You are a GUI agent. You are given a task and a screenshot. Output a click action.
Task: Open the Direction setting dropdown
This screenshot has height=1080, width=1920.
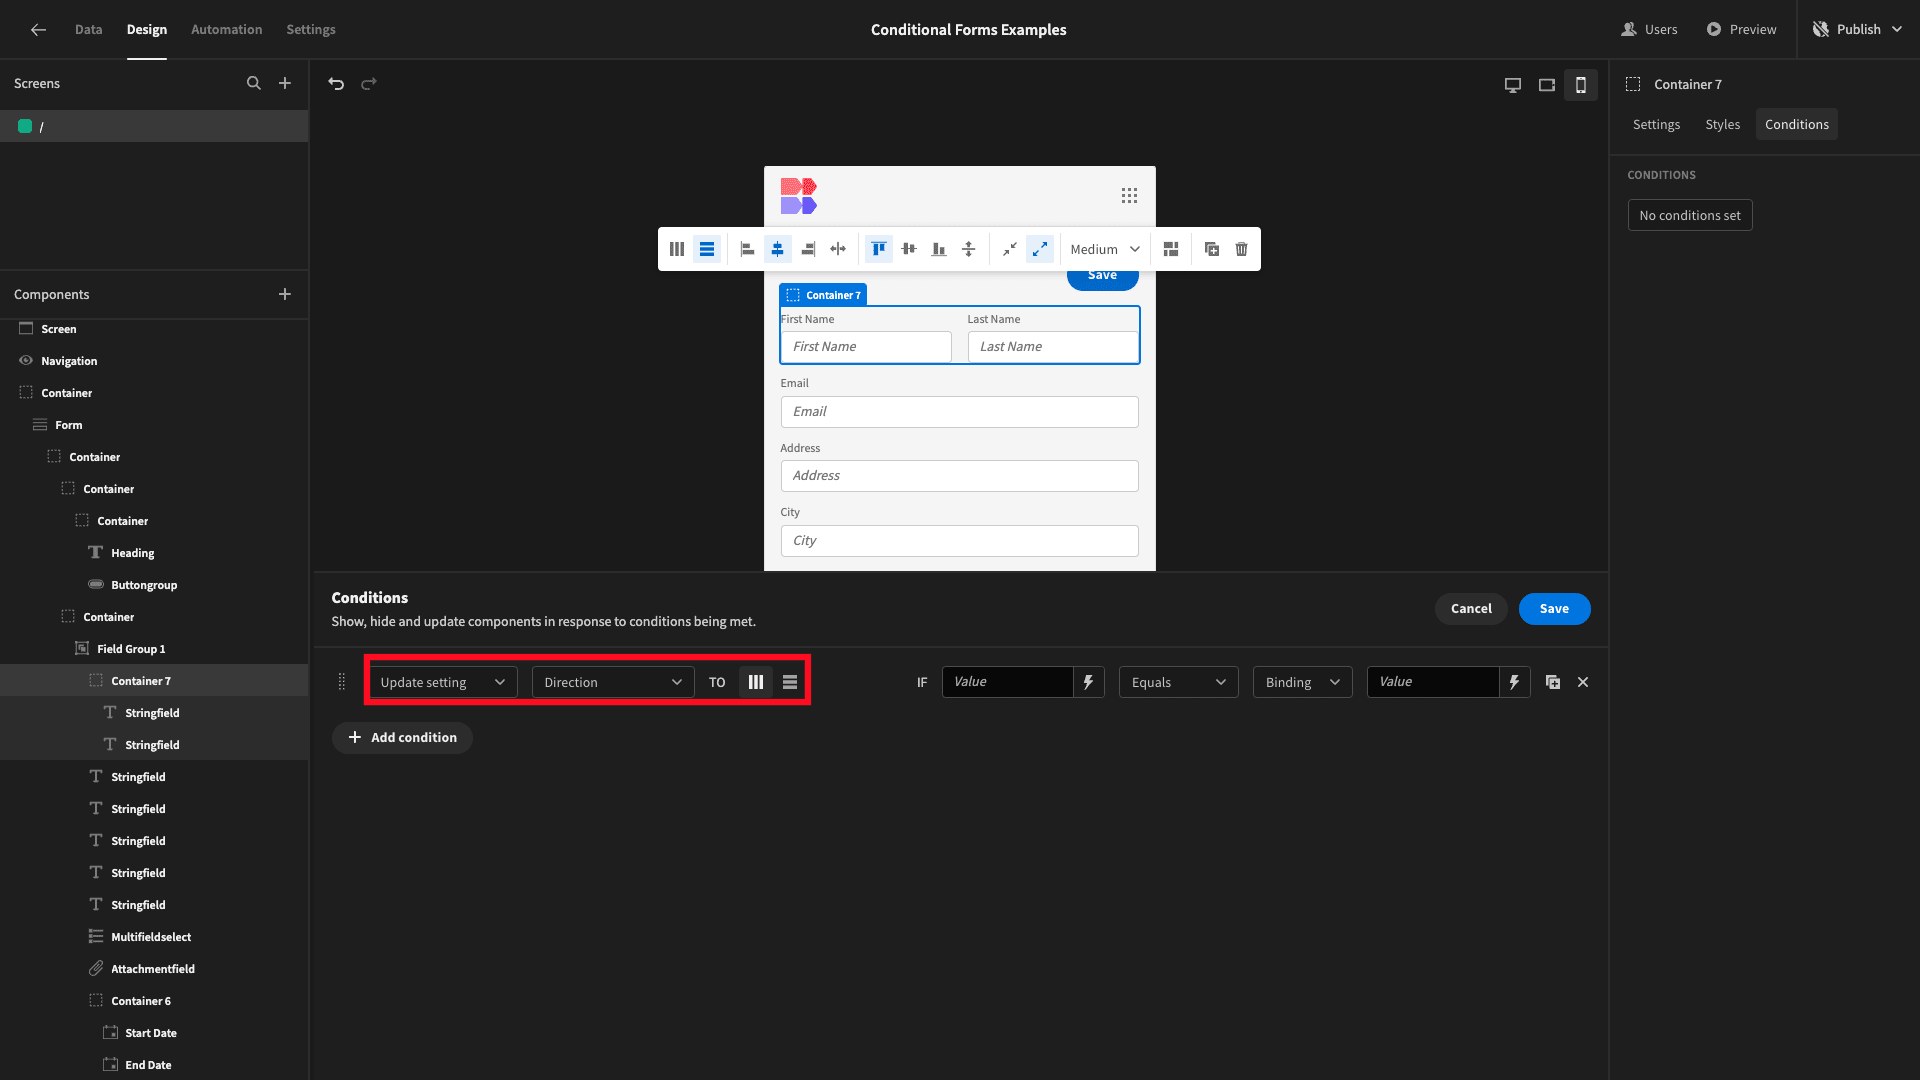tap(611, 682)
